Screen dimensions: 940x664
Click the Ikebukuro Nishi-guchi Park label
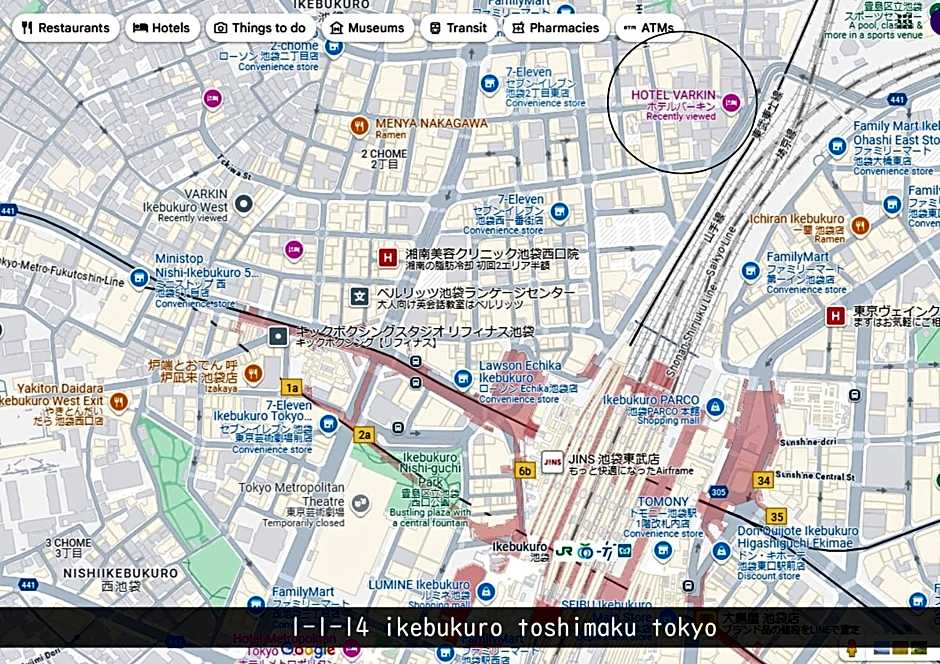click(430, 469)
